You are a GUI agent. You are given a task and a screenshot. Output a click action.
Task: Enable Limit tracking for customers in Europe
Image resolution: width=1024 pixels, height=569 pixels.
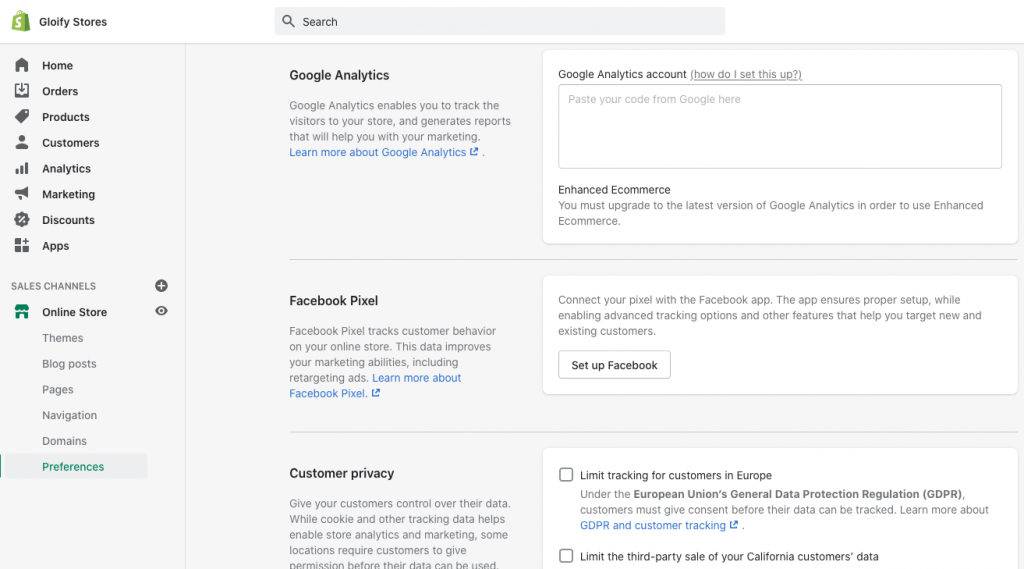(x=566, y=475)
